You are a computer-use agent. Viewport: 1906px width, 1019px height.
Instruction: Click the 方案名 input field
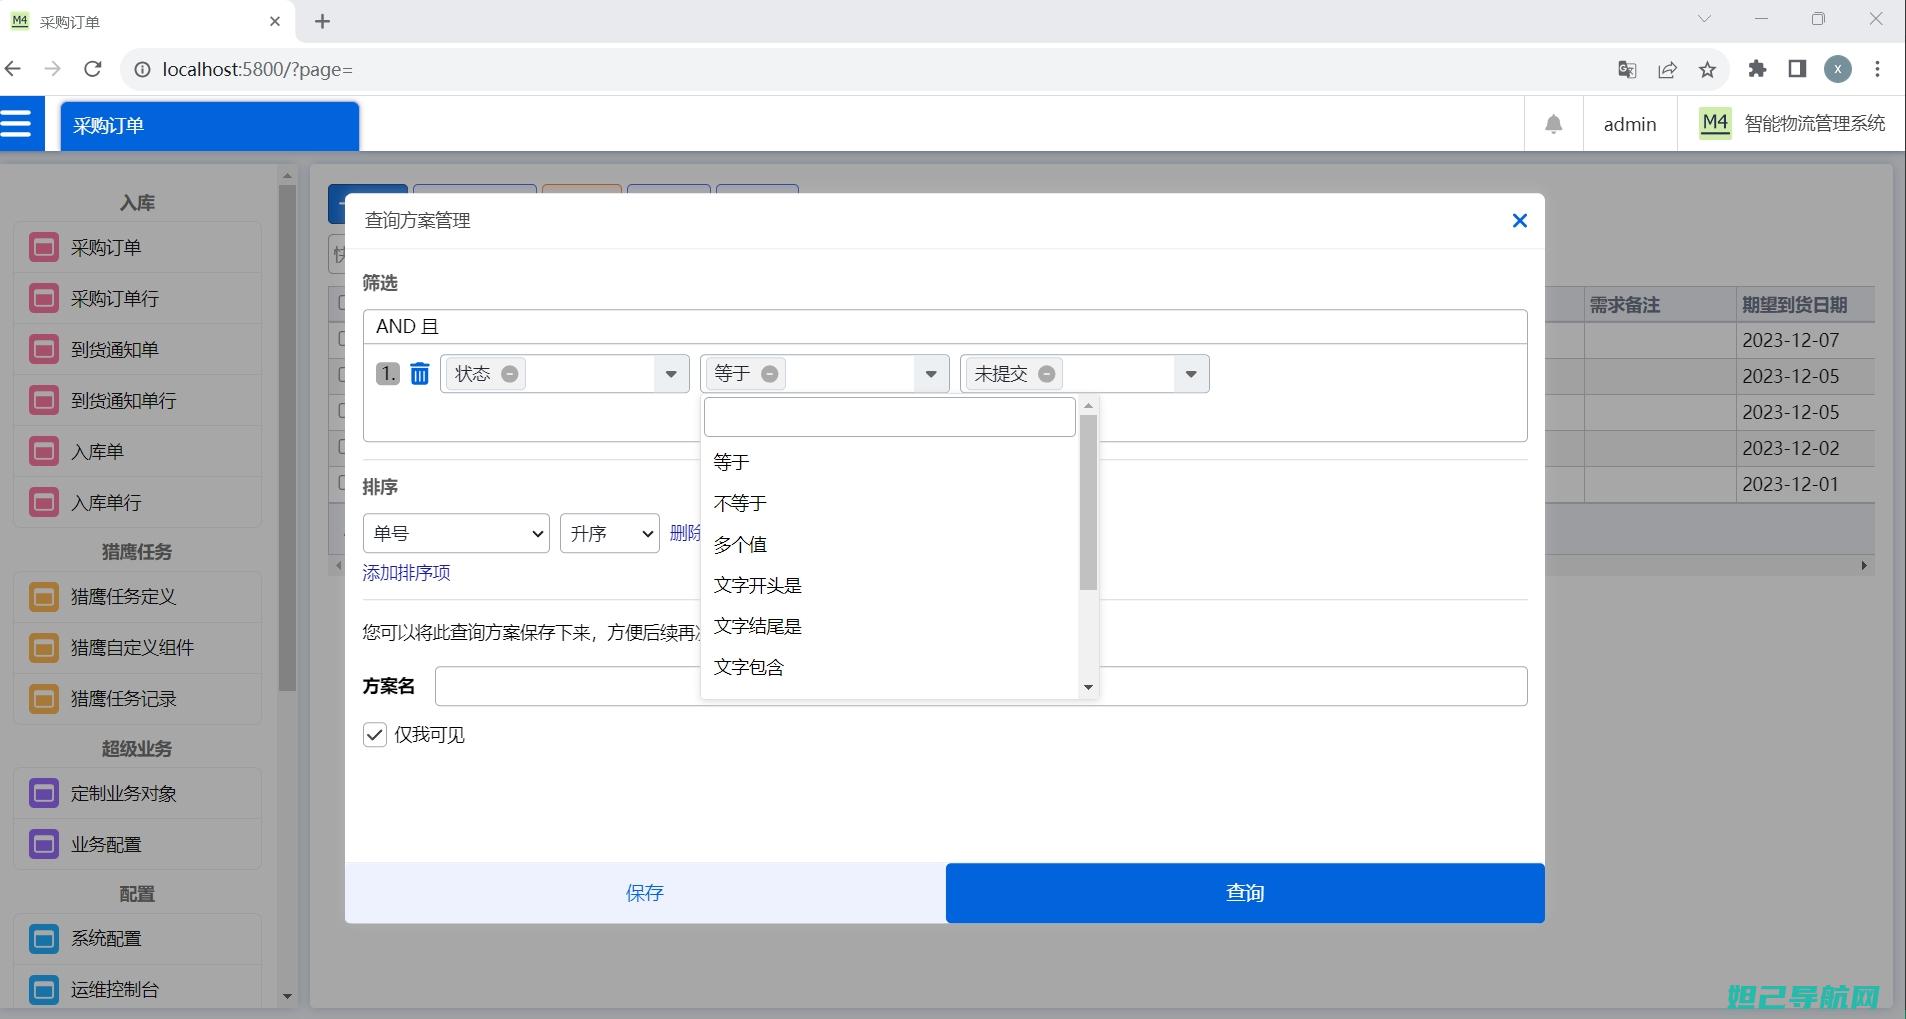pyautogui.click(x=981, y=686)
